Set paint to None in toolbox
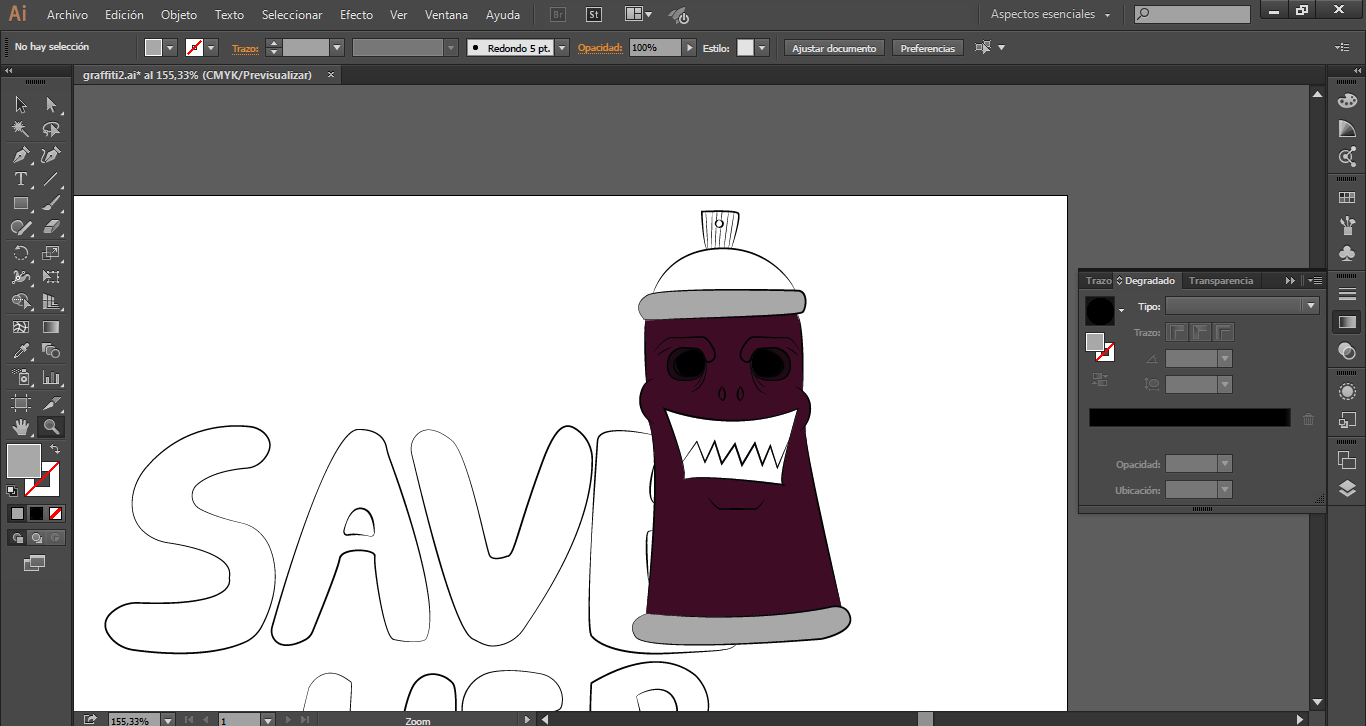The image size is (1366, 726). click(56, 513)
